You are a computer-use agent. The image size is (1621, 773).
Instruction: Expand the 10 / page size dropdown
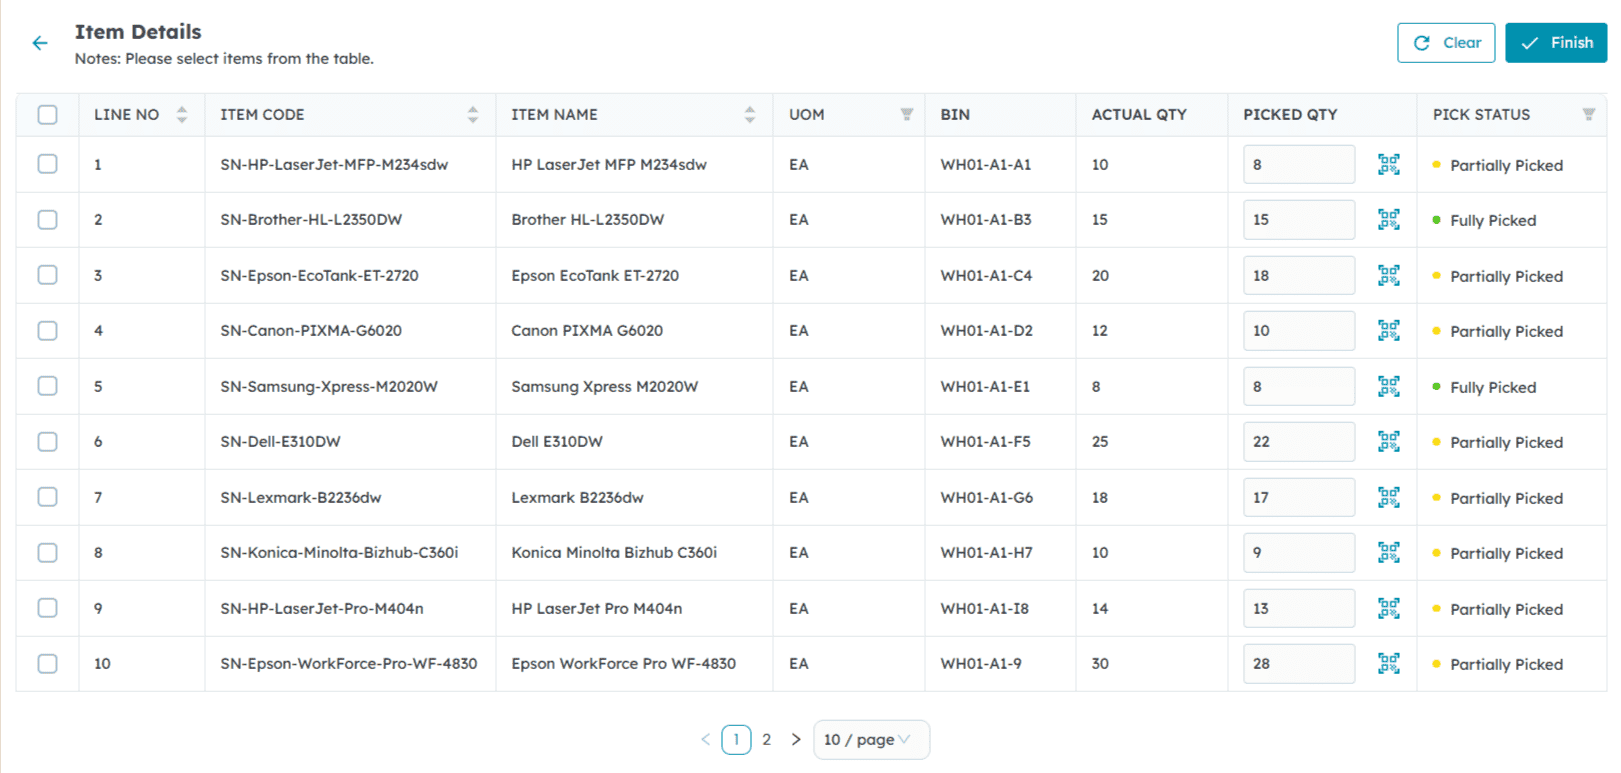(870, 740)
